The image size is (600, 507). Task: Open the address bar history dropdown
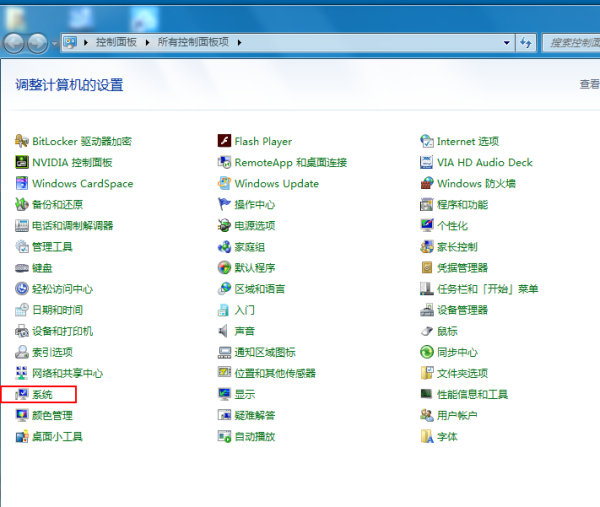tap(507, 42)
